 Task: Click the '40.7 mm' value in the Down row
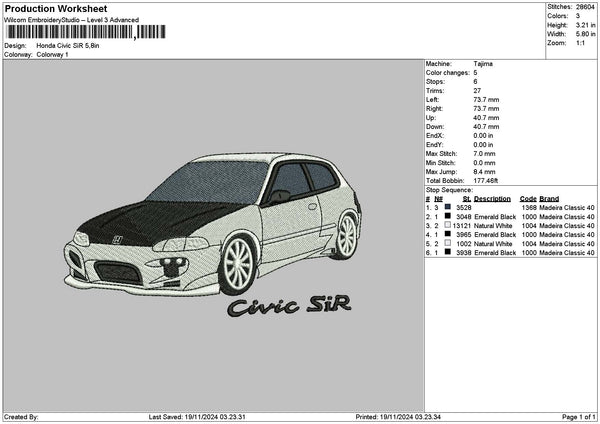486,127
